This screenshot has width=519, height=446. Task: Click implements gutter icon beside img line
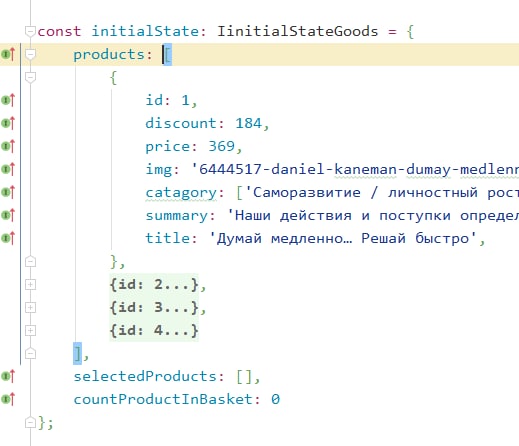[x=8, y=169]
